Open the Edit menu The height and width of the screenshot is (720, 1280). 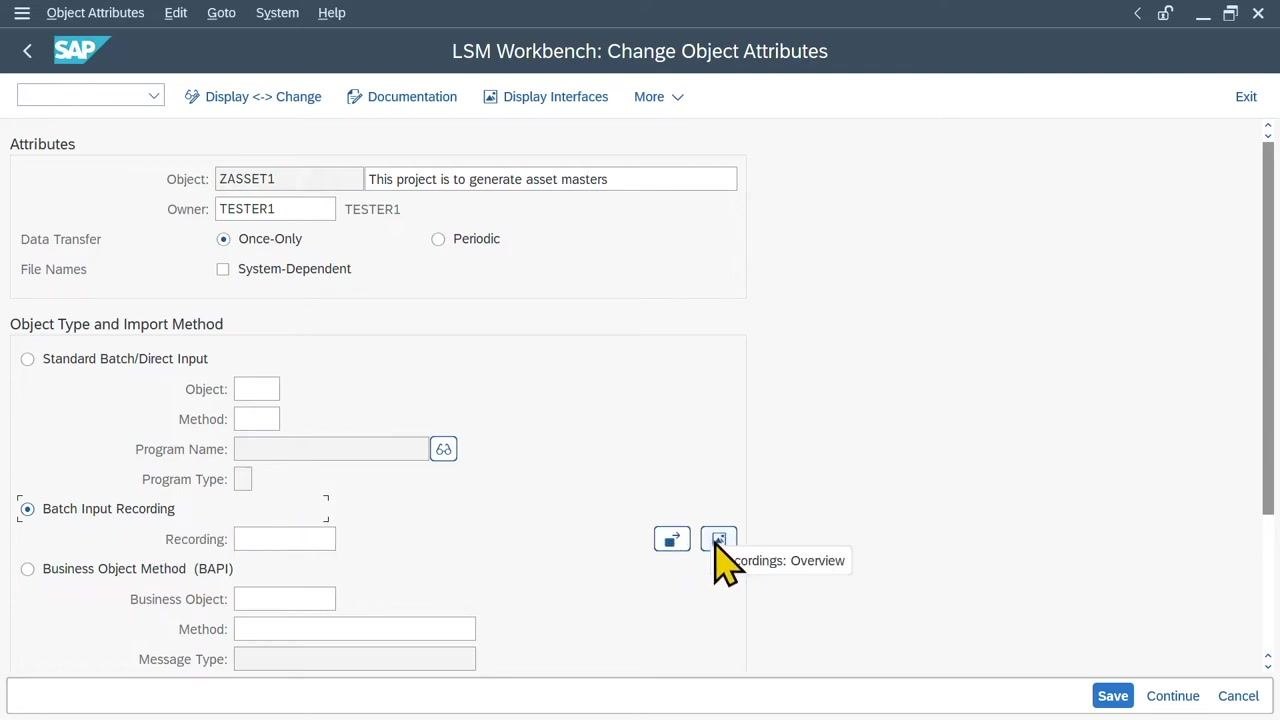tap(176, 13)
